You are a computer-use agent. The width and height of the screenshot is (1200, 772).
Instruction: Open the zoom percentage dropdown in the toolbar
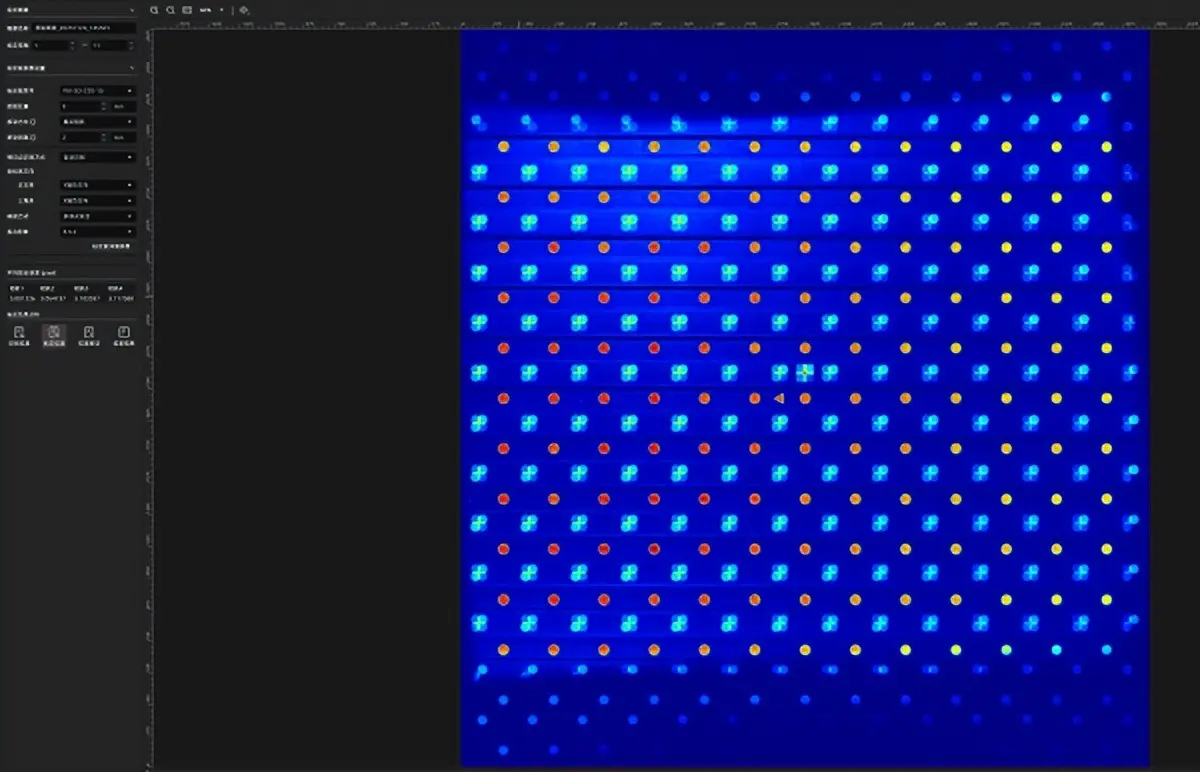[211, 10]
